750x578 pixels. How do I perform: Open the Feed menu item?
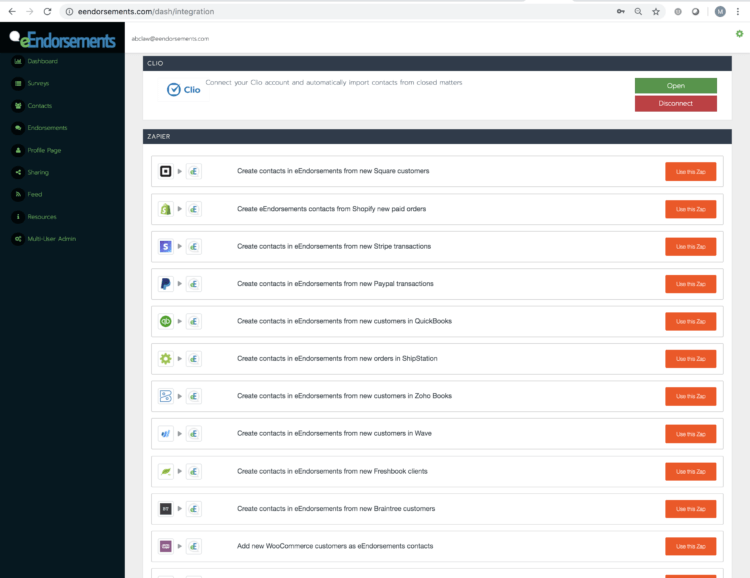[x=35, y=194]
